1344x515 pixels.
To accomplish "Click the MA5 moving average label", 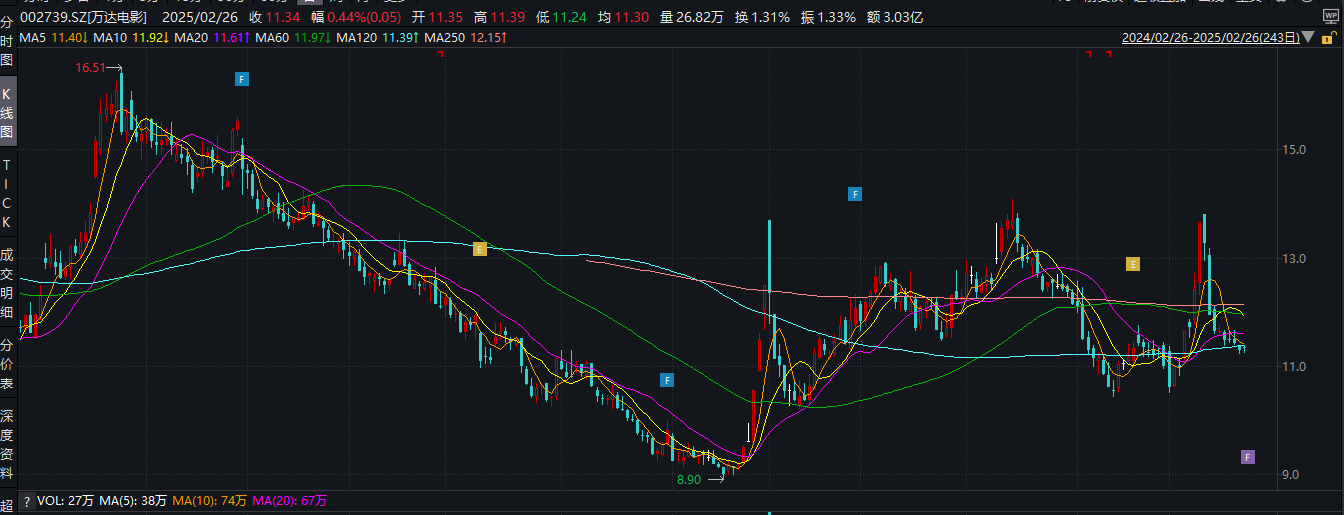I will coord(33,38).
